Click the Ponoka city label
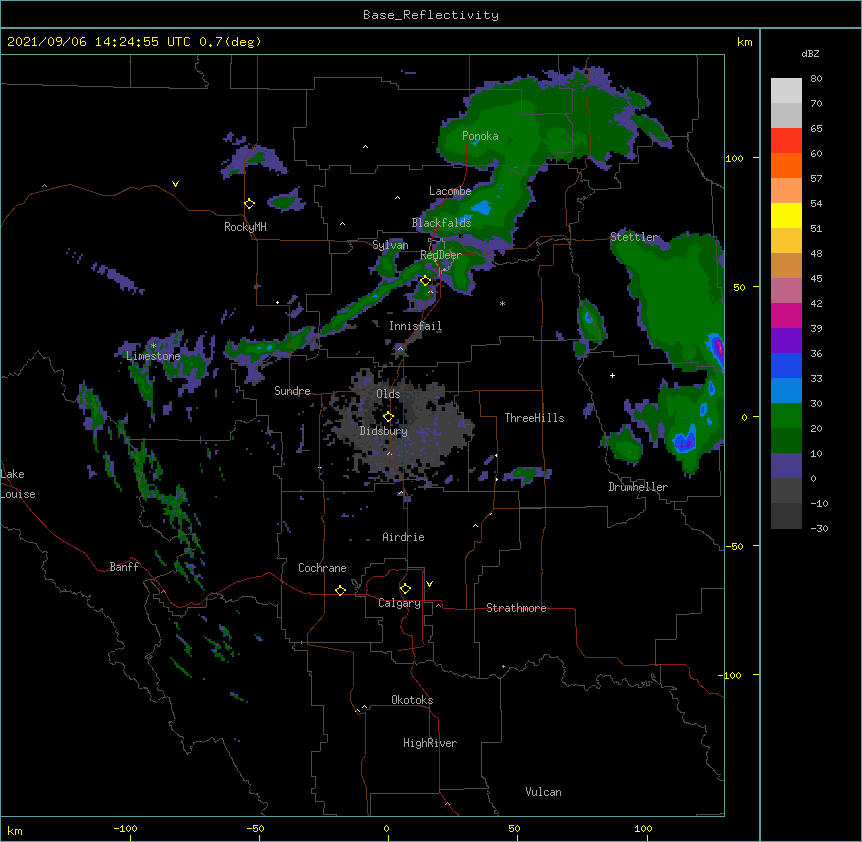Viewport: 862px width, 842px height. click(x=480, y=136)
